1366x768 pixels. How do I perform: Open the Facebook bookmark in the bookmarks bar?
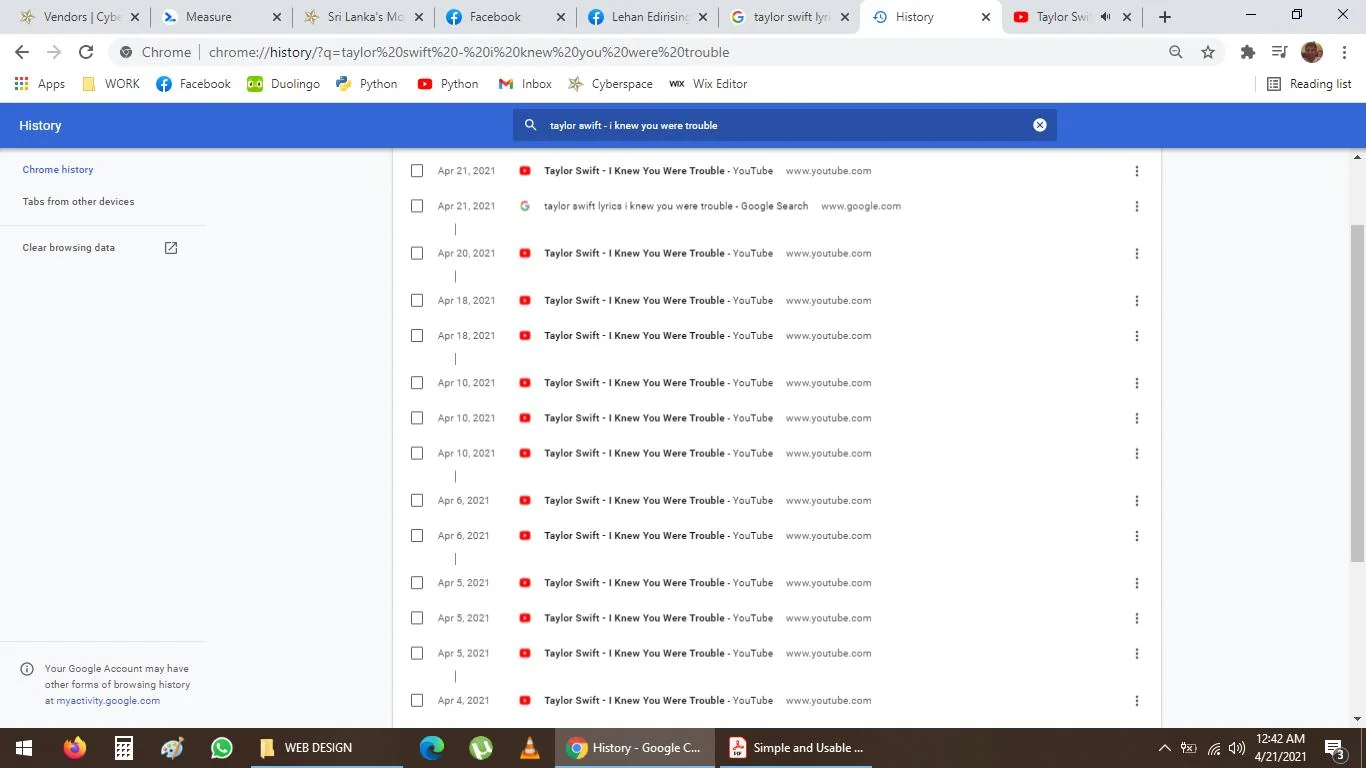pos(194,84)
